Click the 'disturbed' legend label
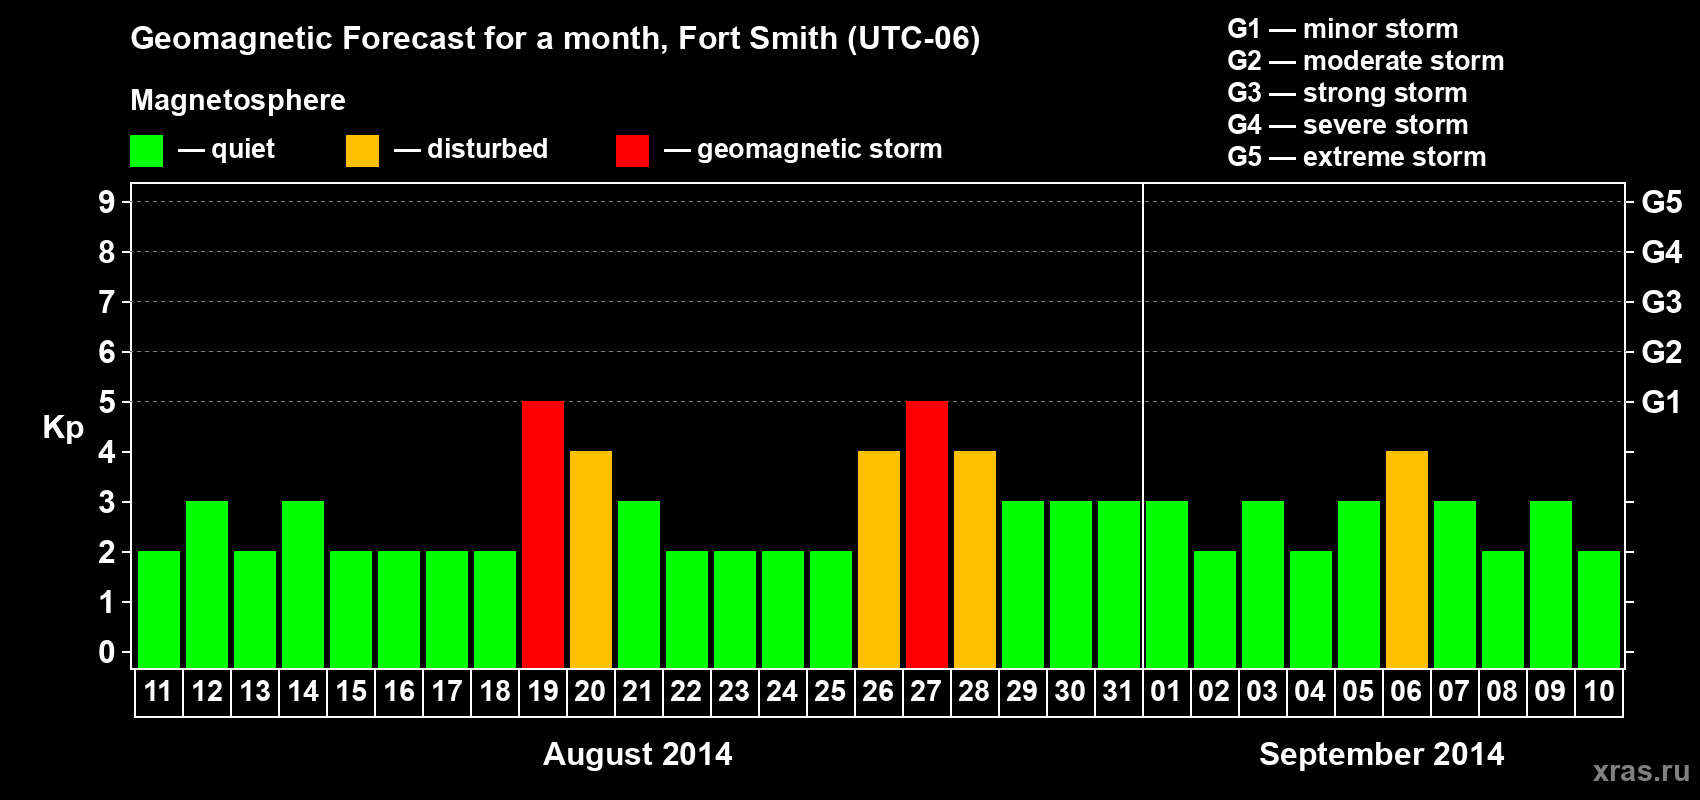The width and height of the screenshot is (1700, 800). tap(487, 149)
